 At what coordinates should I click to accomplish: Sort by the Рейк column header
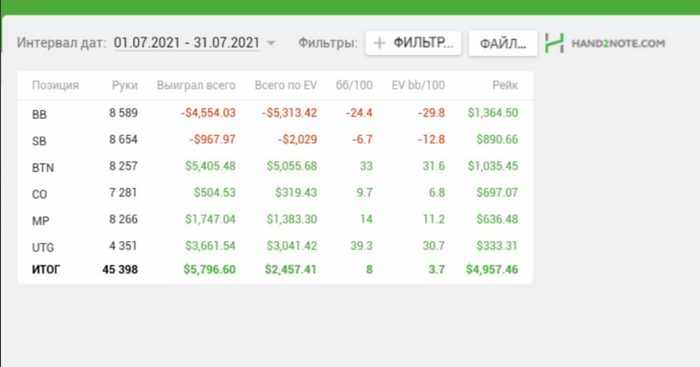click(505, 85)
